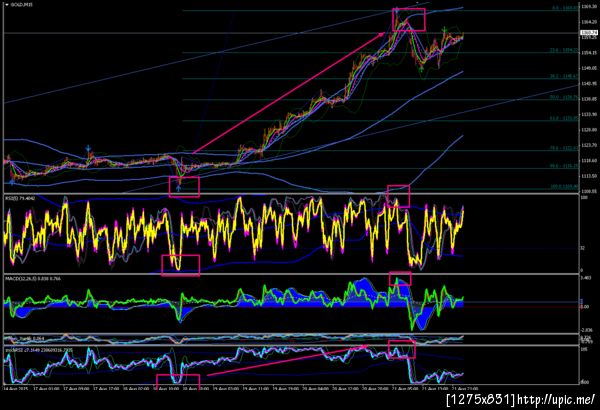Screen dimensions: 600x410
Task: Click the horizontal current-price line
Action: pos(292,33)
